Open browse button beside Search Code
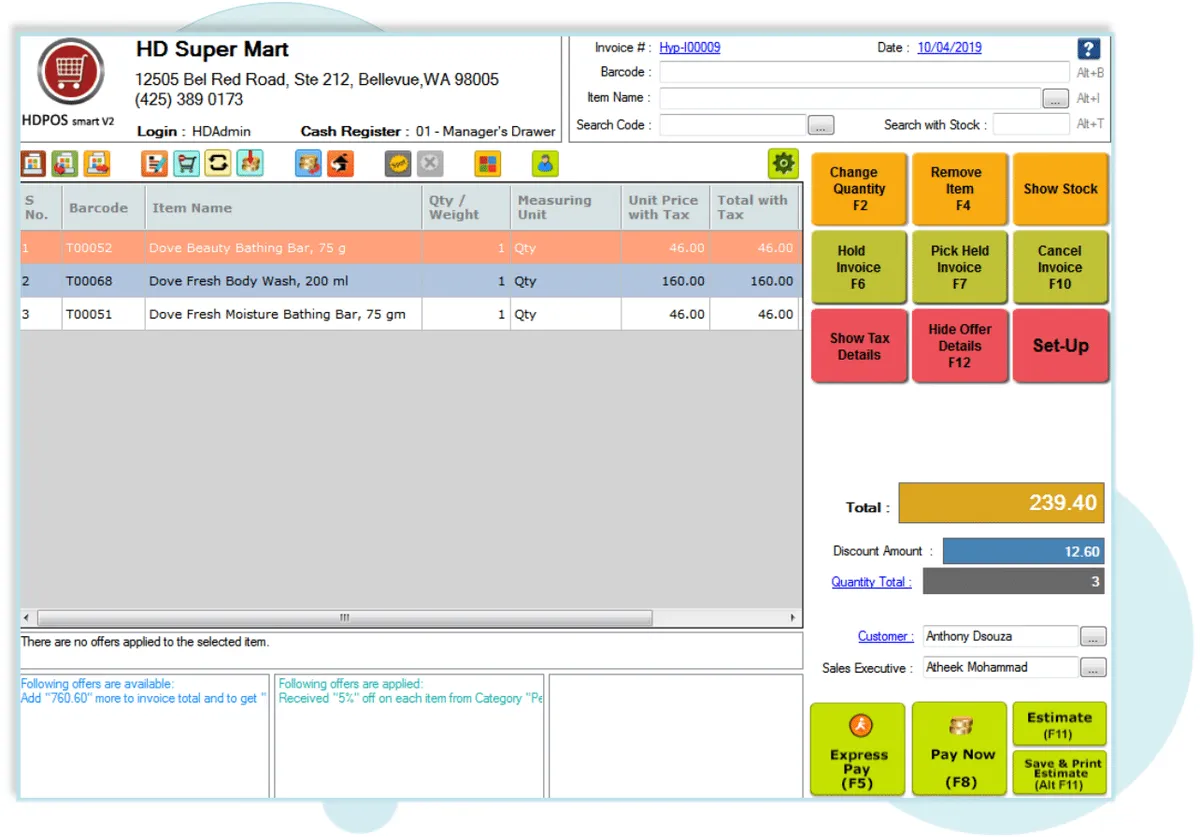This screenshot has height=837, width=1200. click(821, 126)
